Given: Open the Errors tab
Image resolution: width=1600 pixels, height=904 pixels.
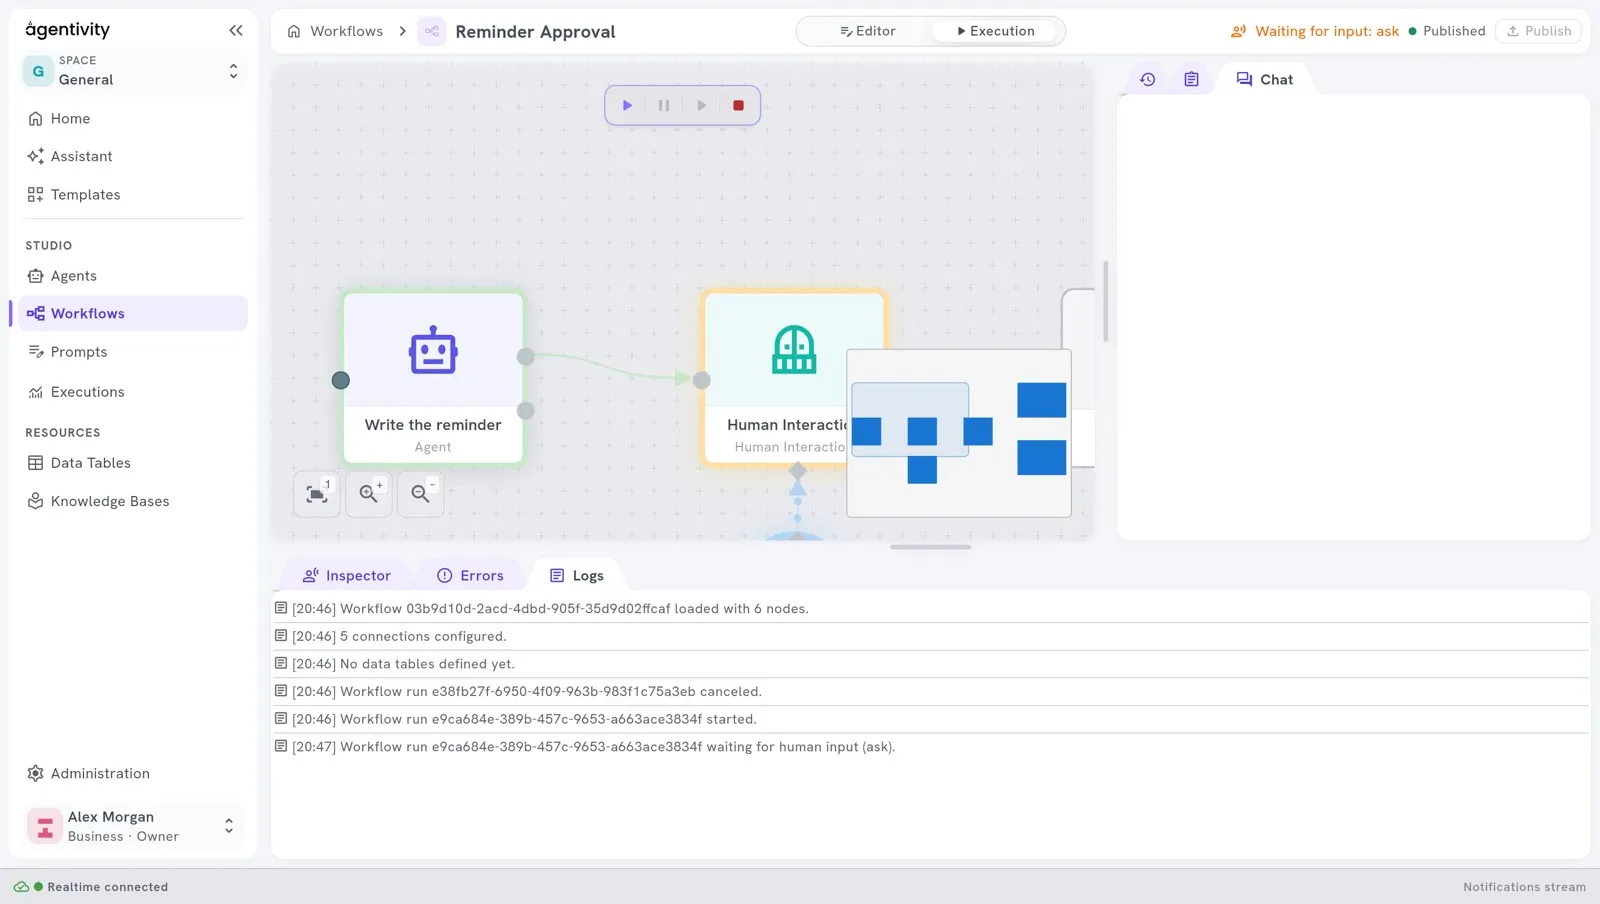Looking at the screenshot, I should click(470, 575).
